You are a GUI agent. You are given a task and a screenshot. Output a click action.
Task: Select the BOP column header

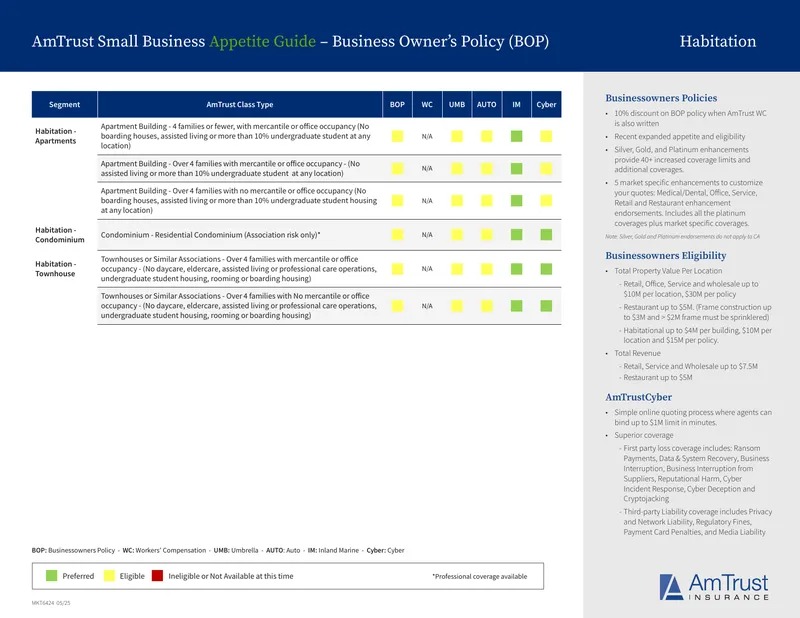coord(397,105)
